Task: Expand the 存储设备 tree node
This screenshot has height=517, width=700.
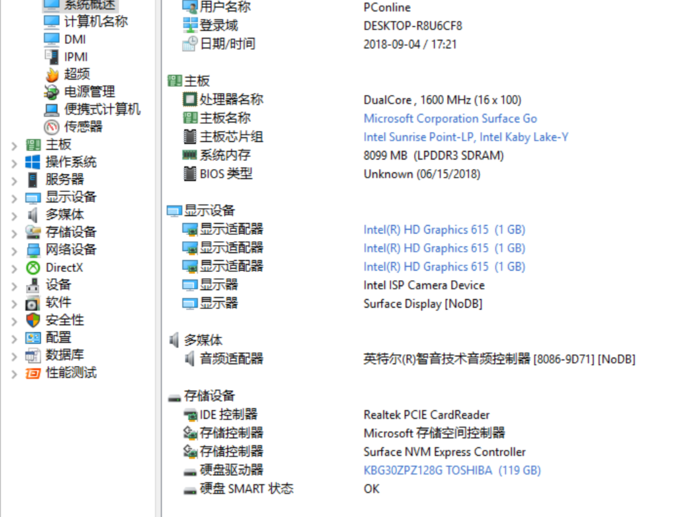Action: (x=14, y=233)
